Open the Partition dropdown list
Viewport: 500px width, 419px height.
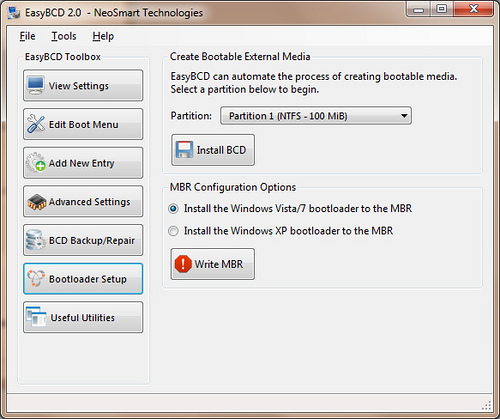316,116
